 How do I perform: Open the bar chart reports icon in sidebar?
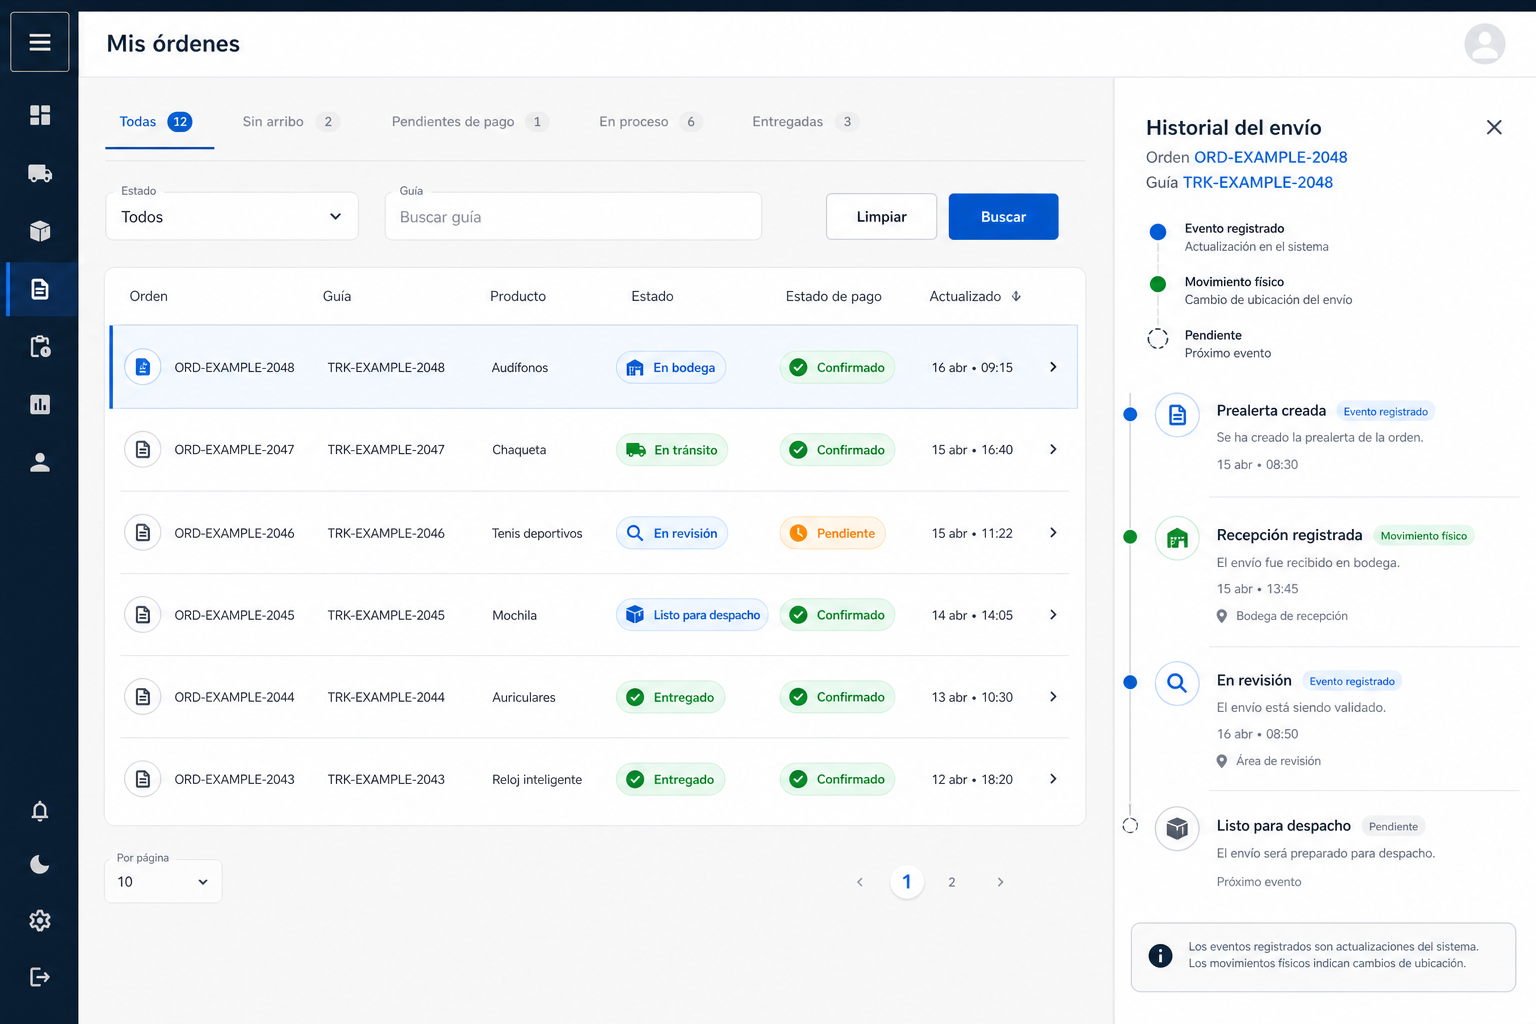click(x=40, y=404)
